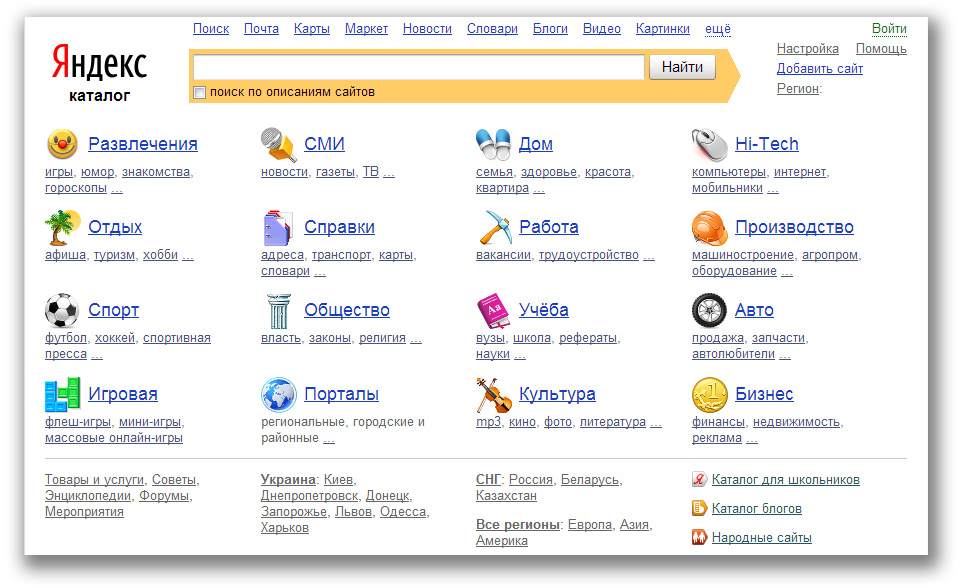Show more Порталы subcategories via ellipsis

pyautogui.click(x=329, y=437)
